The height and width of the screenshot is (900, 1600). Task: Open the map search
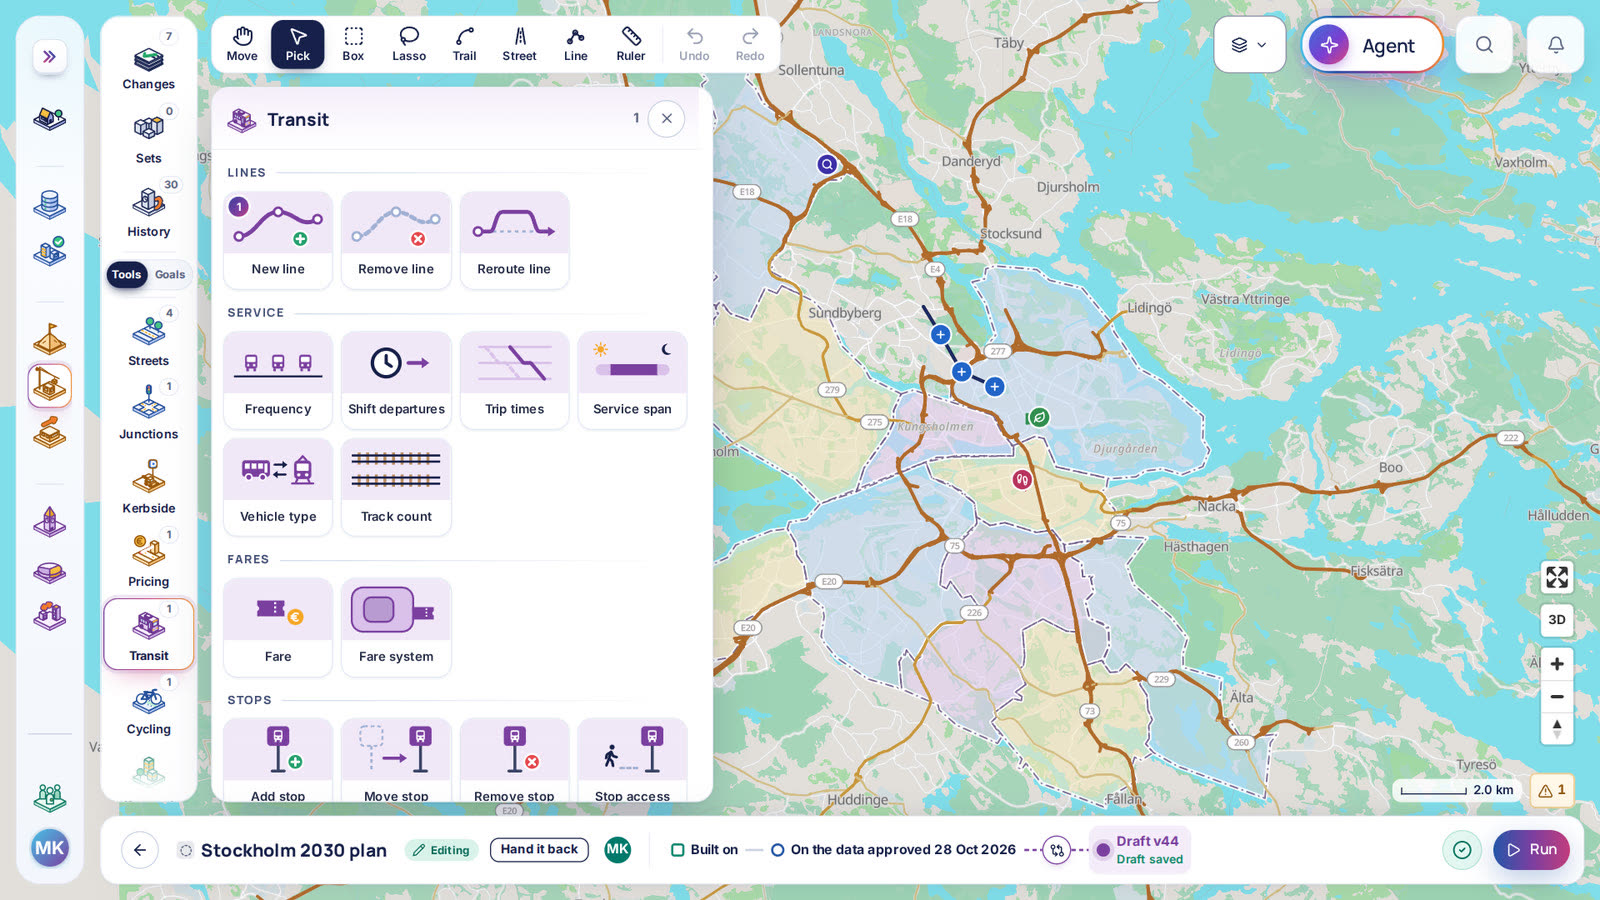[x=1484, y=45]
